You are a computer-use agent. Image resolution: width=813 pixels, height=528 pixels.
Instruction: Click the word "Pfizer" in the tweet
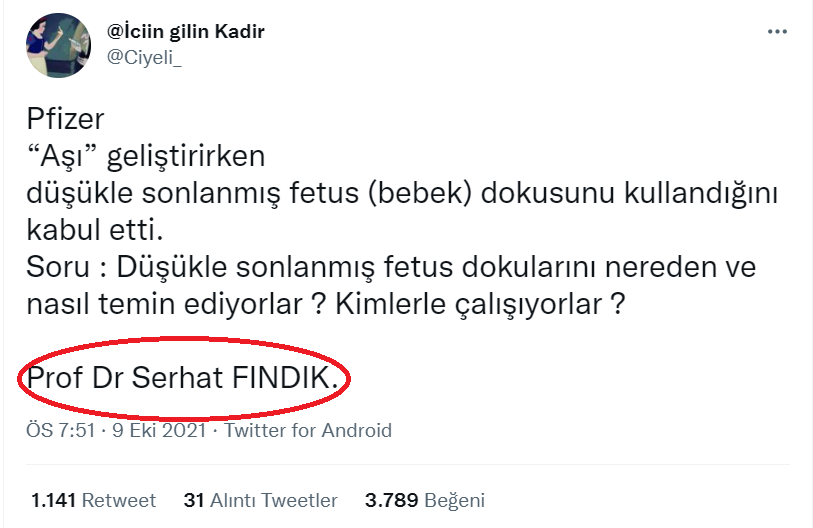click(x=65, y=121)
